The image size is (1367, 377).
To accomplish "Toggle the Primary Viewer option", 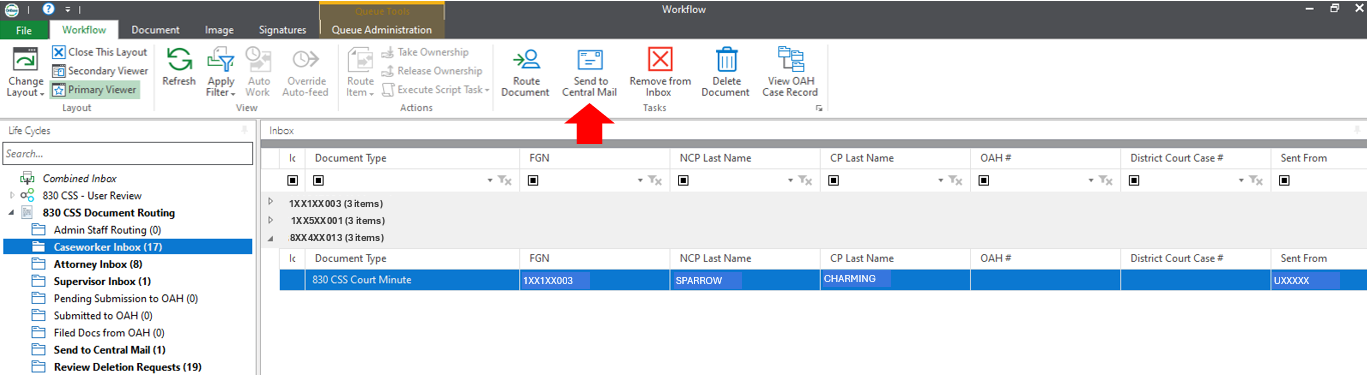I will pos(94,89).
